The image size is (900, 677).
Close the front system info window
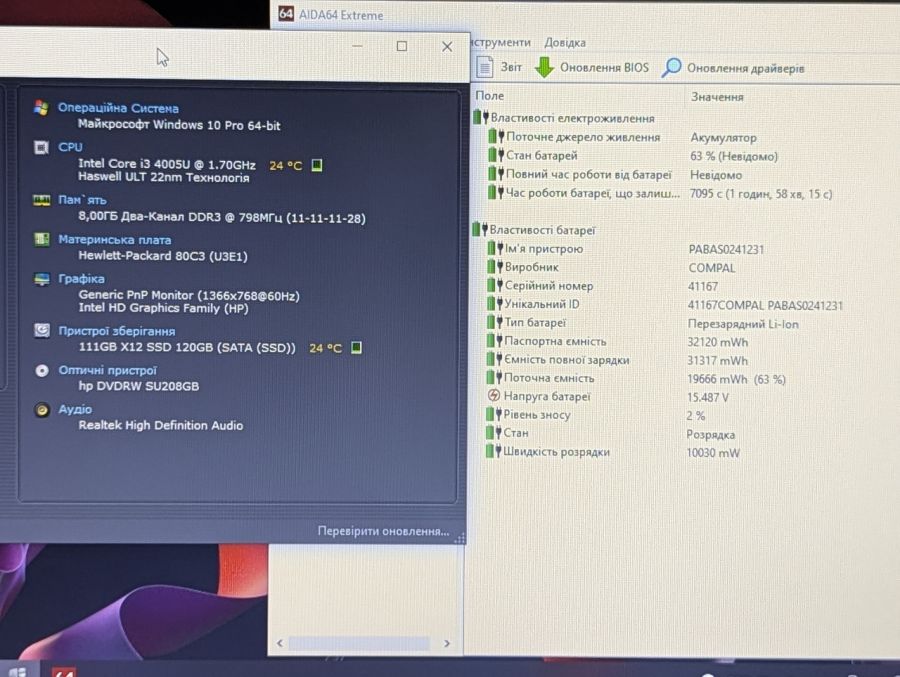click(x=447, y=47)
